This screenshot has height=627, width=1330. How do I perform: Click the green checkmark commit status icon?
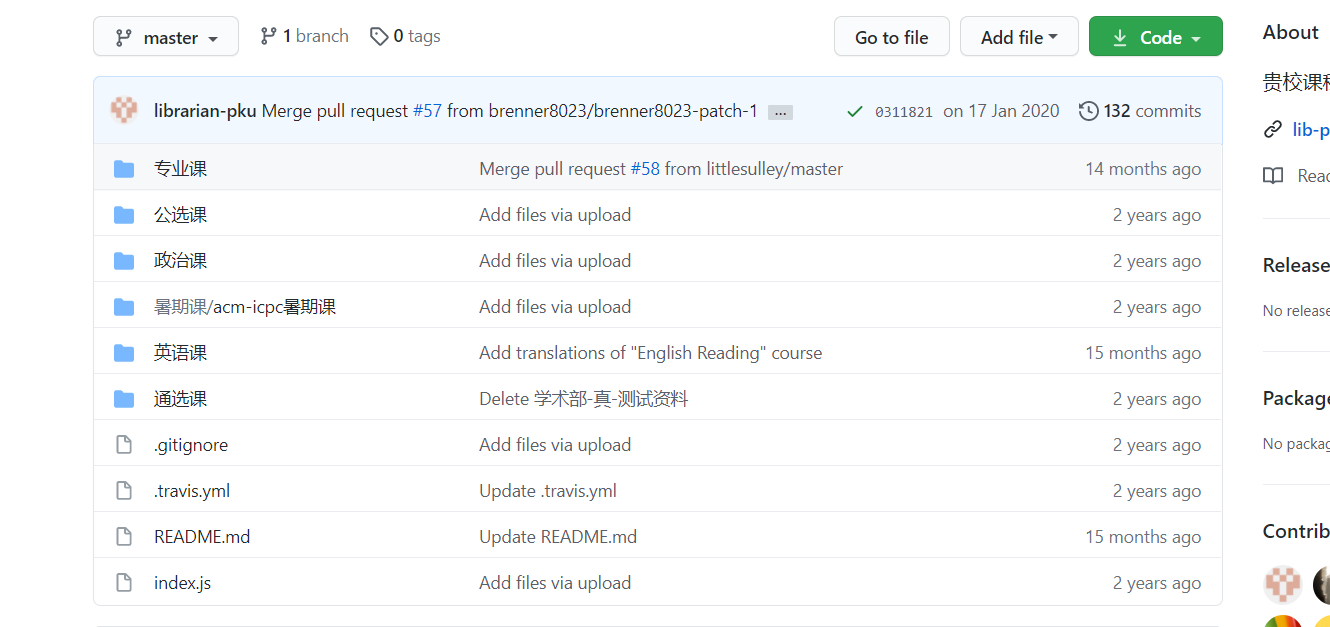pyautogui.click(x=854, y=111)
